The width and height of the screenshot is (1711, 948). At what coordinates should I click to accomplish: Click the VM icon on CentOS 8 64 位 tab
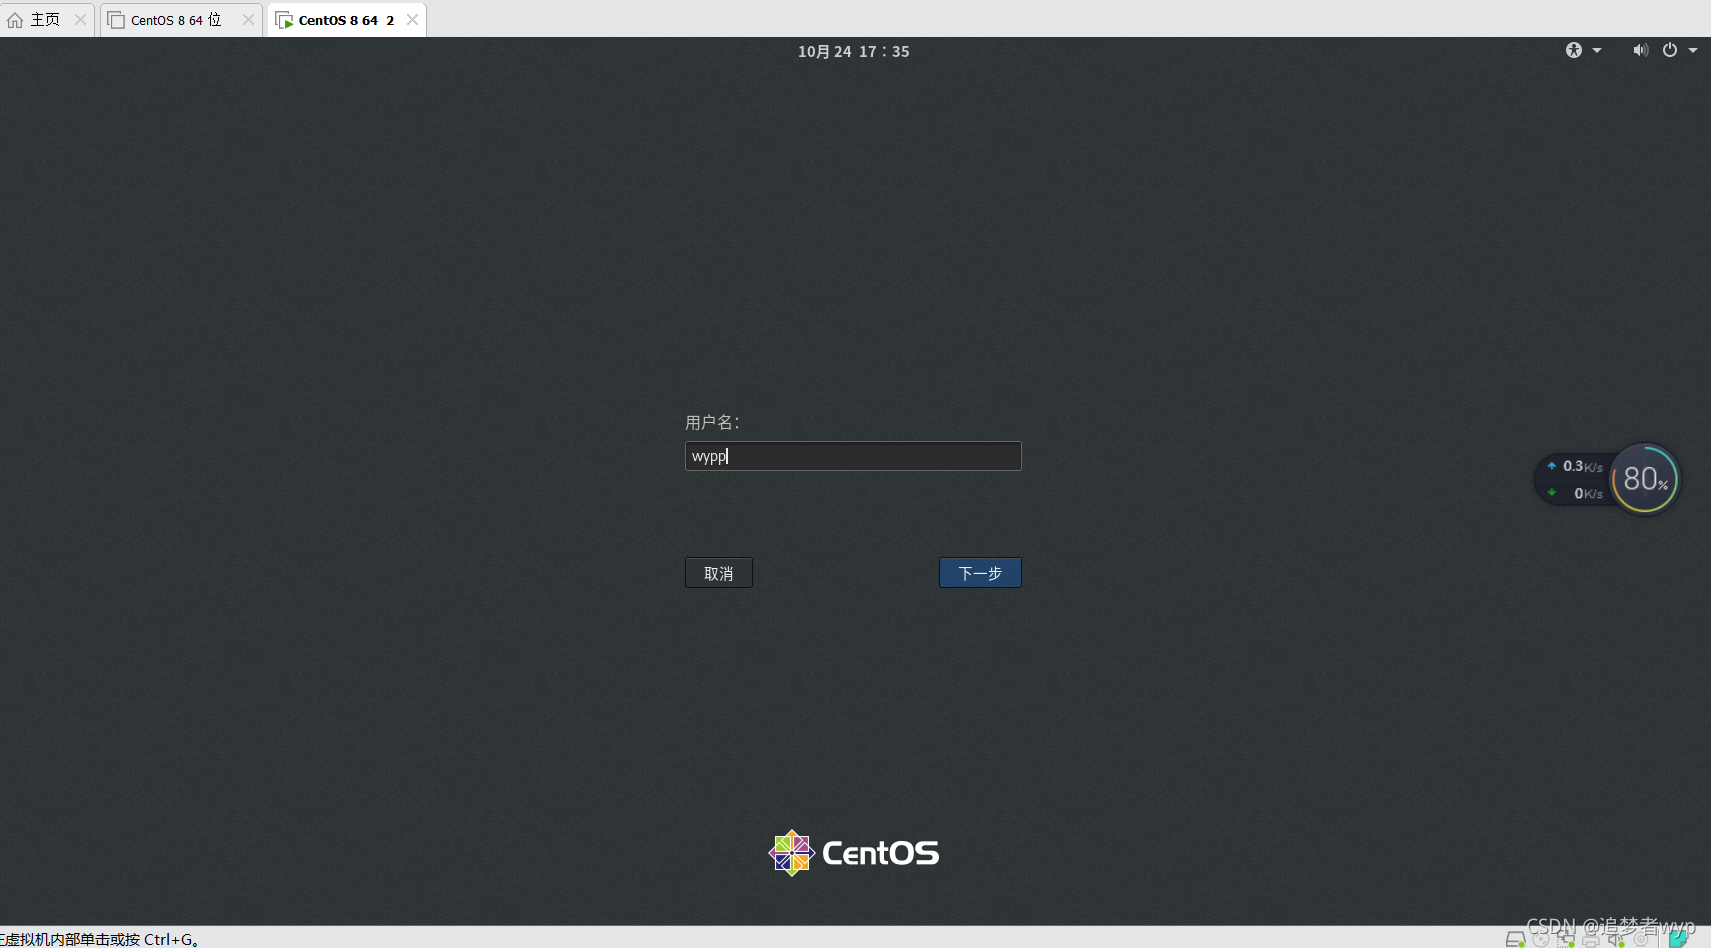[116, 20]
